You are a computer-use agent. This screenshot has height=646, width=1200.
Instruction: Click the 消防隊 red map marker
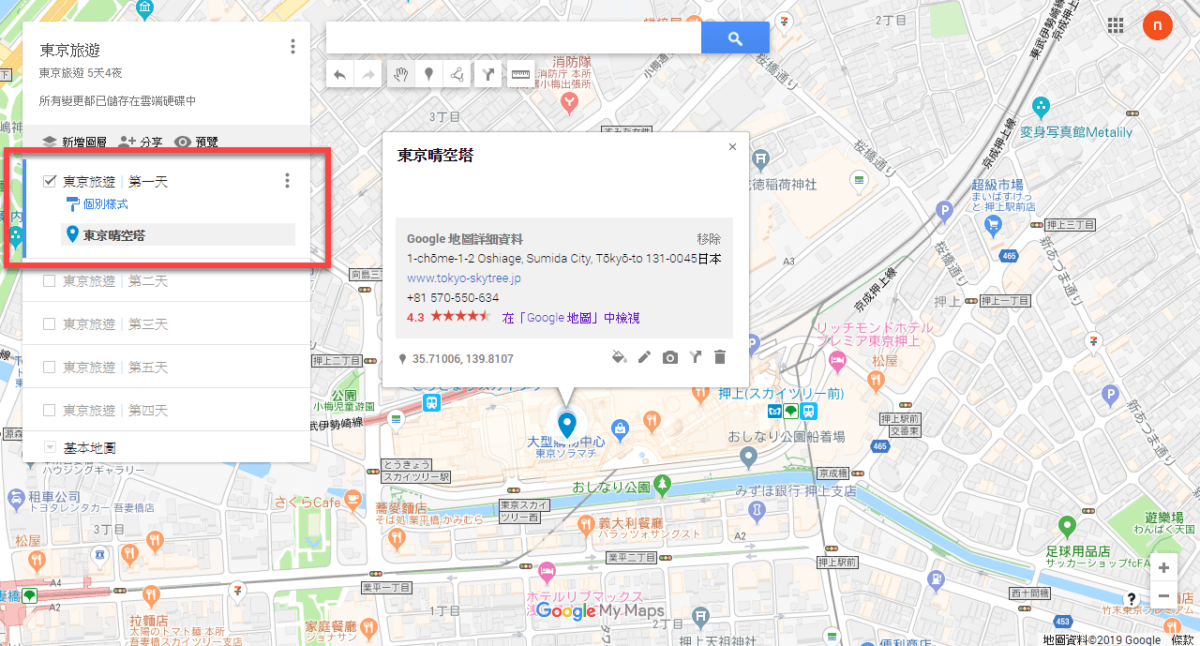(569, 101)
